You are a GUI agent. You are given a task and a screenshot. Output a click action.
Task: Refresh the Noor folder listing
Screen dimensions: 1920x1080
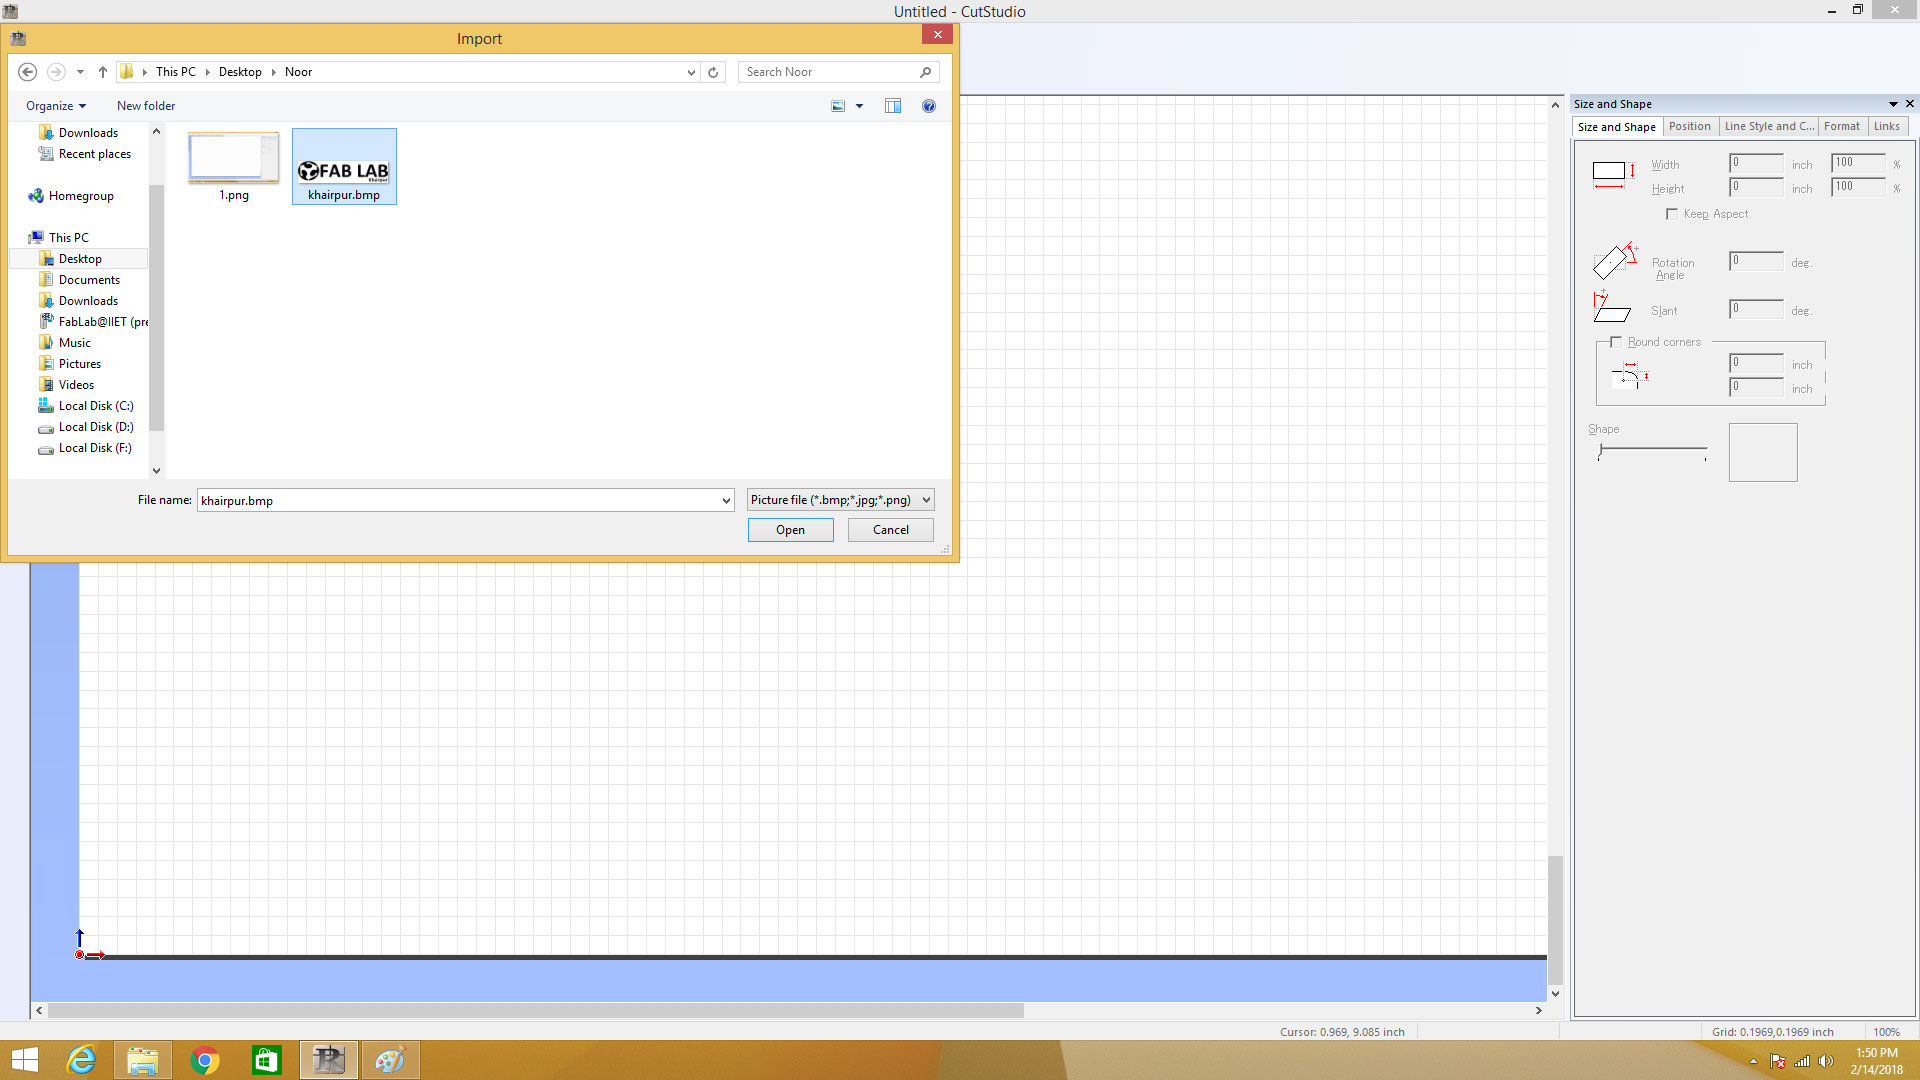click(713, 72)
